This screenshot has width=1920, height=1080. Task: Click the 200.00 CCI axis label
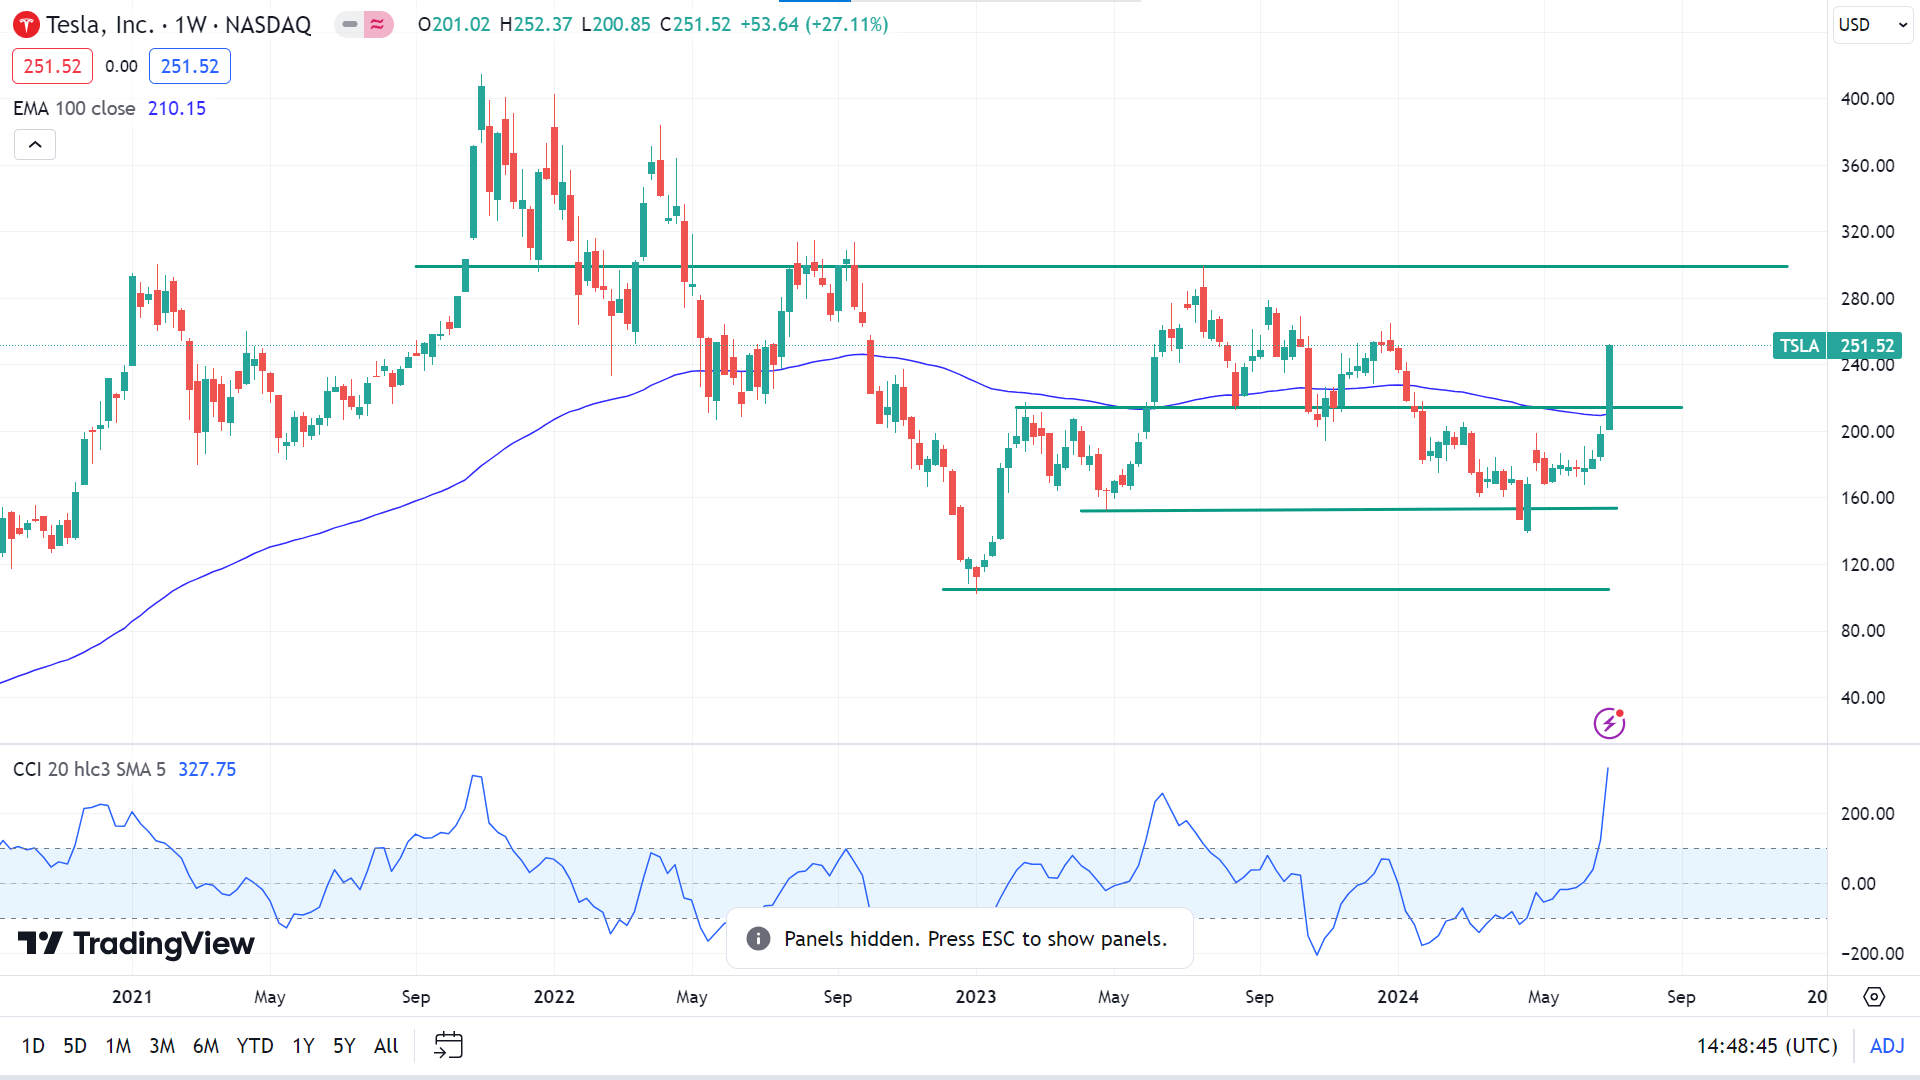pyautogui.click(x=1867, y=814)
